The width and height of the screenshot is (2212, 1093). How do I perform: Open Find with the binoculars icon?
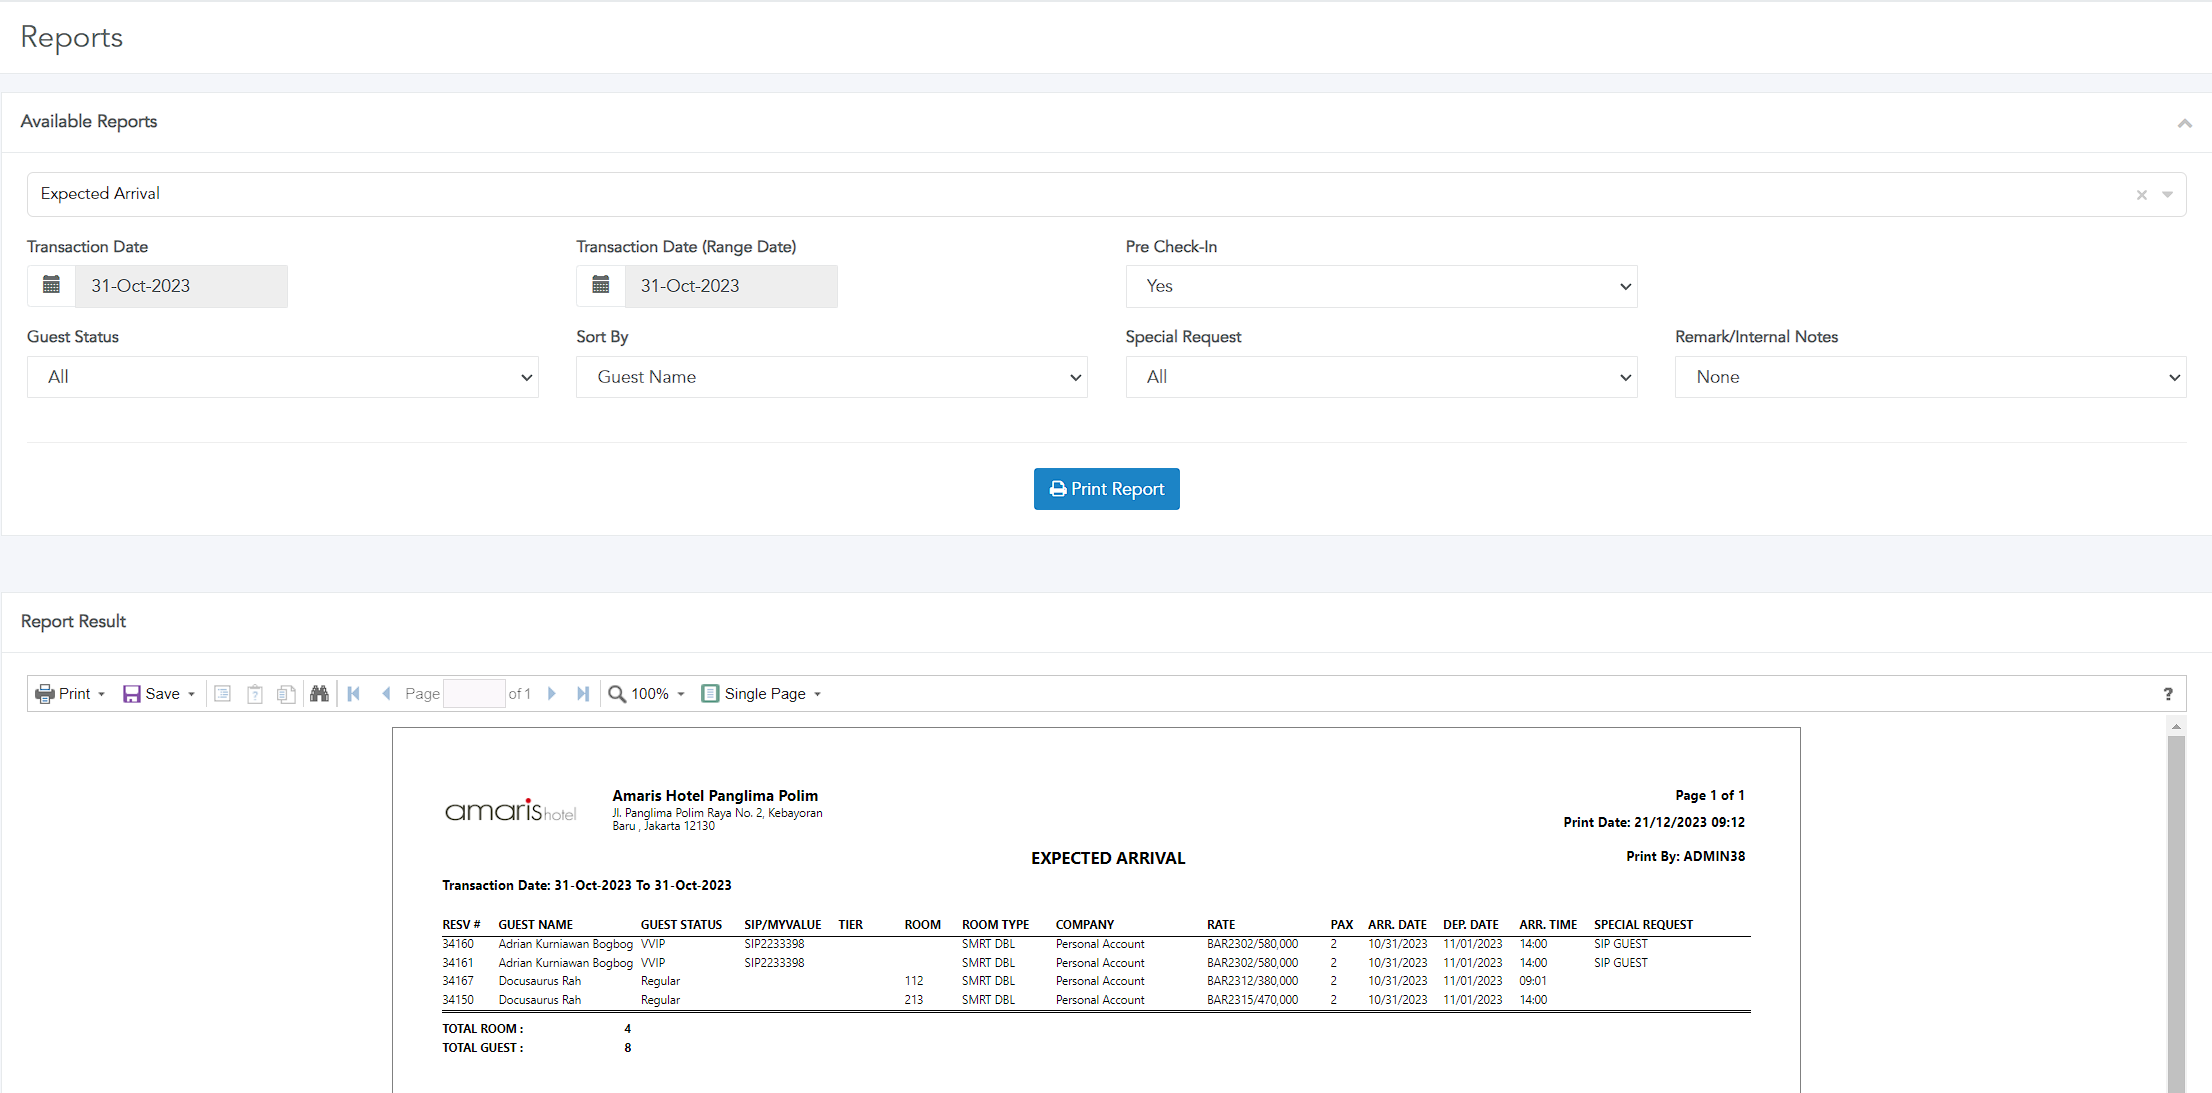coord(319,694)
